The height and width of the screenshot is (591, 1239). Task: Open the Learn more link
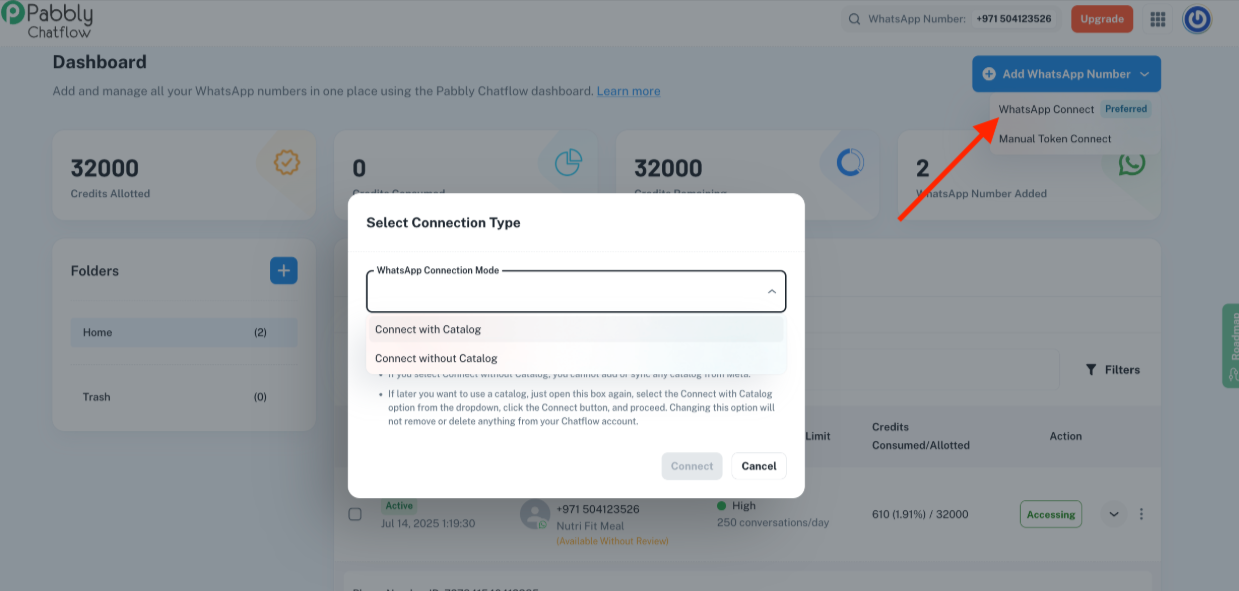pos(628,91)
